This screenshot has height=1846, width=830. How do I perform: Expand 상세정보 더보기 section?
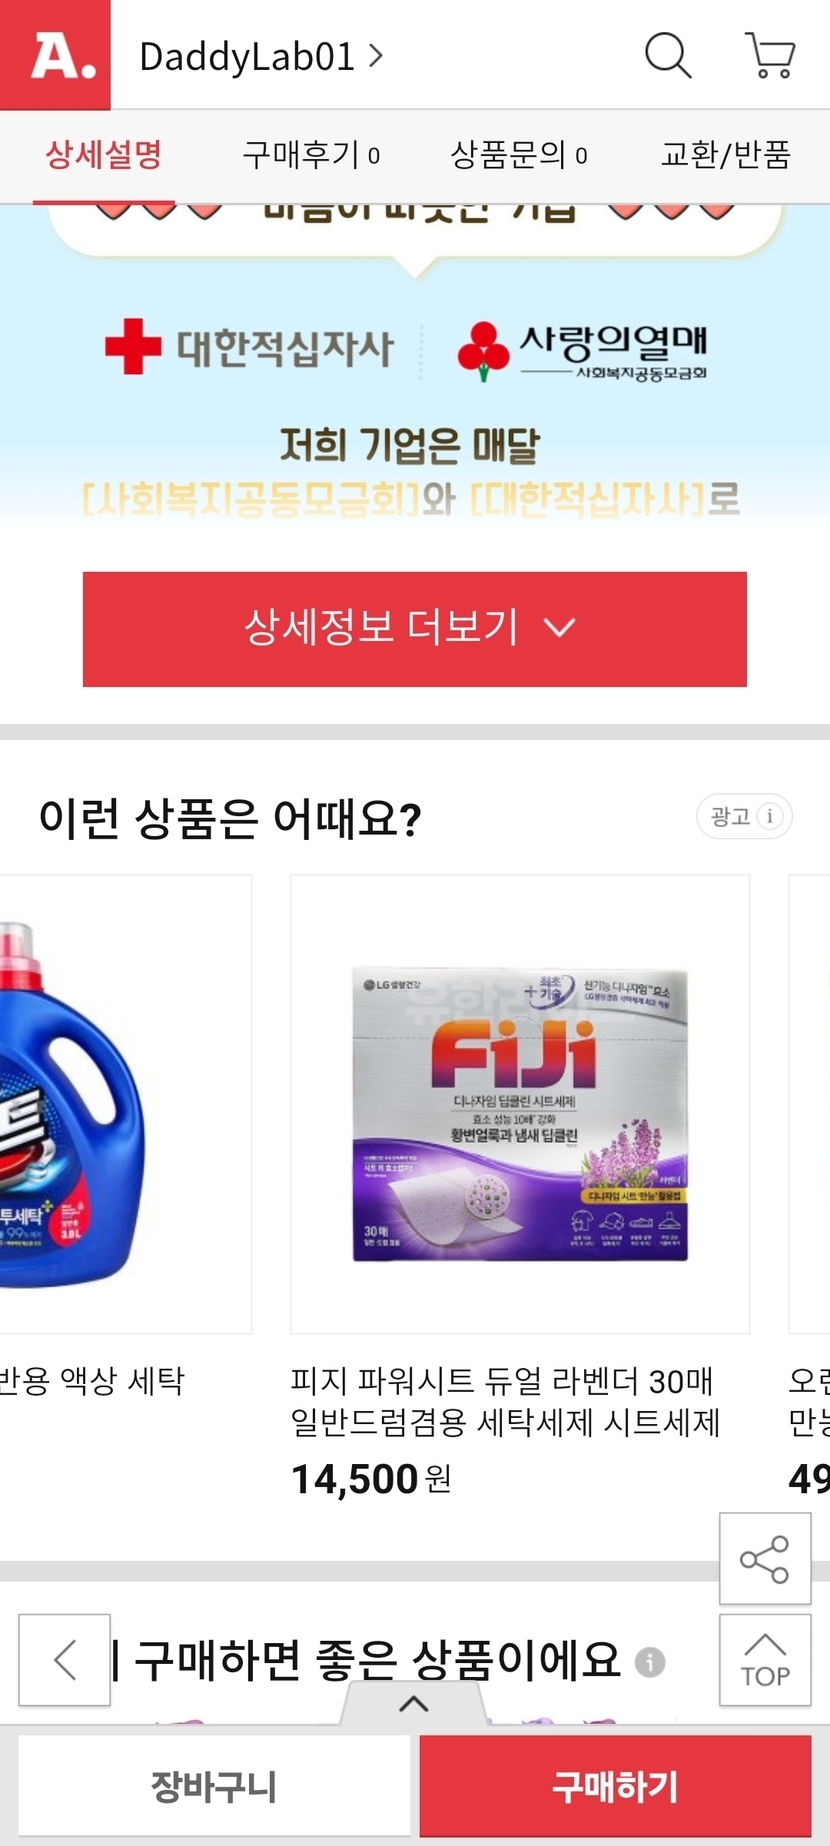(415, 629)
